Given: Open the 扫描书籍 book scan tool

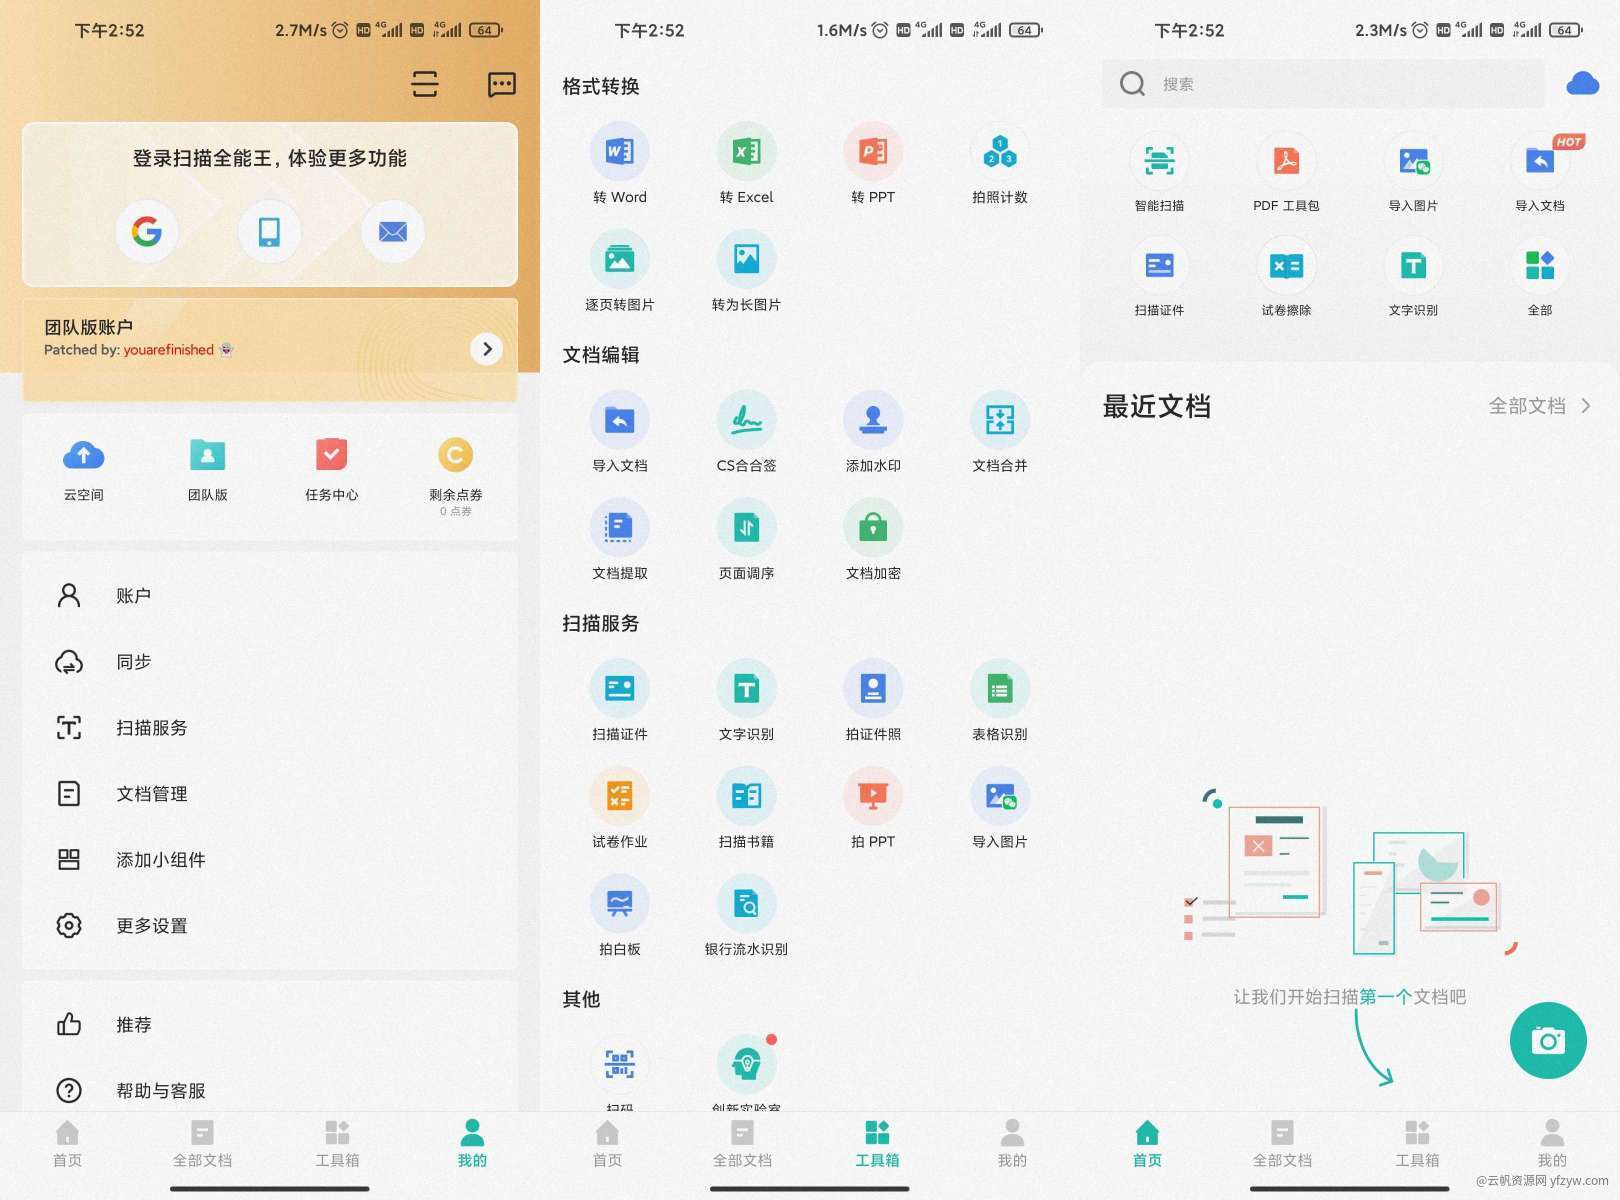Looking at the screenshot, I should (747, 808).
